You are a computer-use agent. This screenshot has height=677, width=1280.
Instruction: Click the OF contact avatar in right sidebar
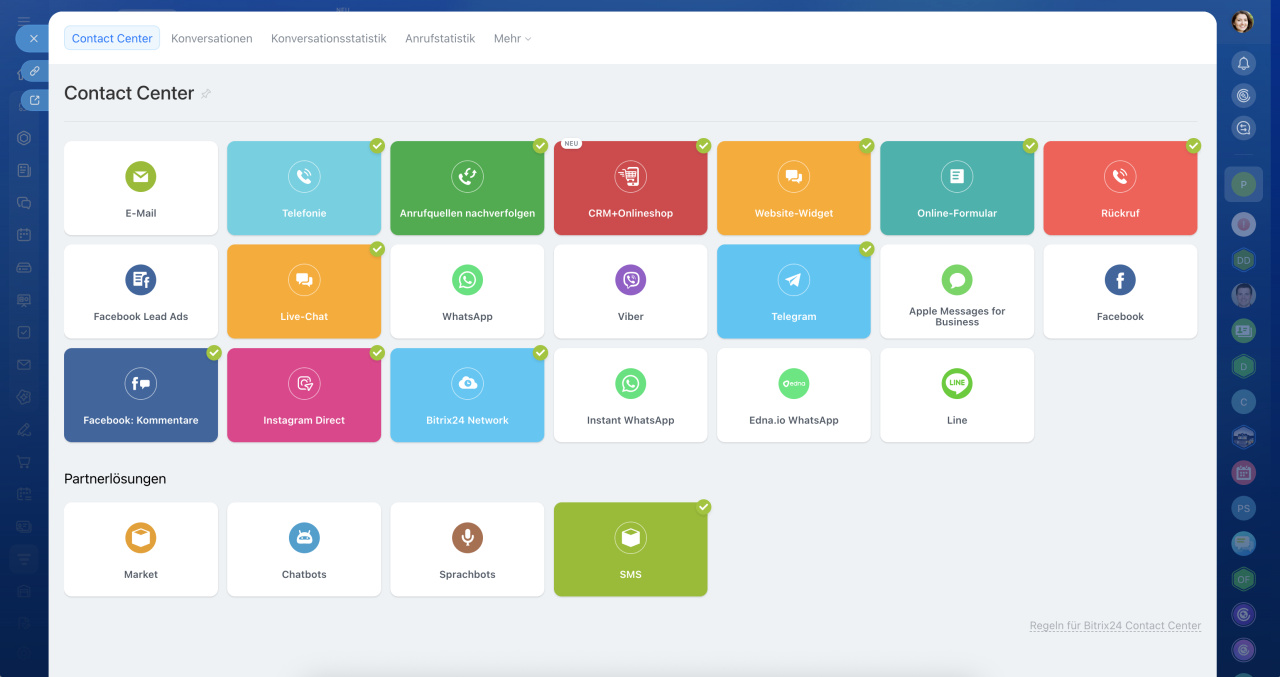click(x=1243, y=578)
